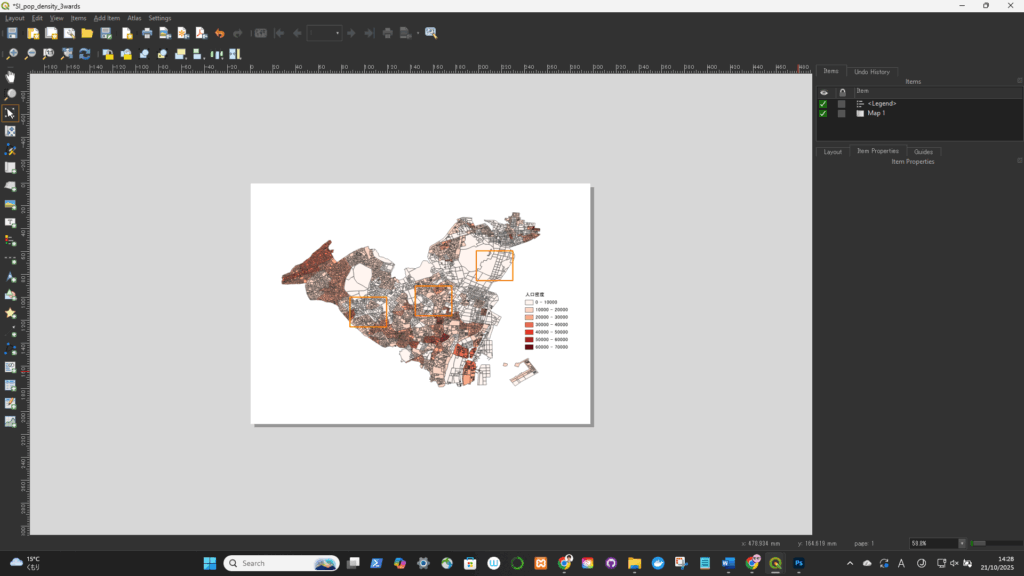Click the Zoom In magnifier icon
This screenshot has height=576, width=1024.
coord(12,54)
